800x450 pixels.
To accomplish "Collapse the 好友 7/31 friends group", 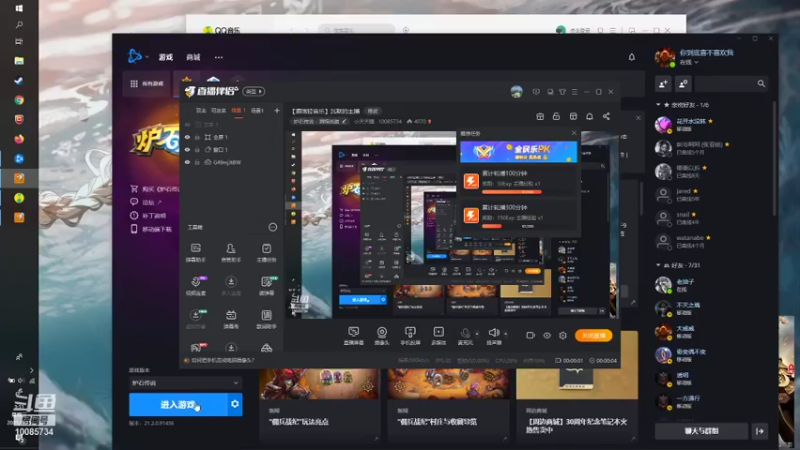I will [x=658, y=265].
